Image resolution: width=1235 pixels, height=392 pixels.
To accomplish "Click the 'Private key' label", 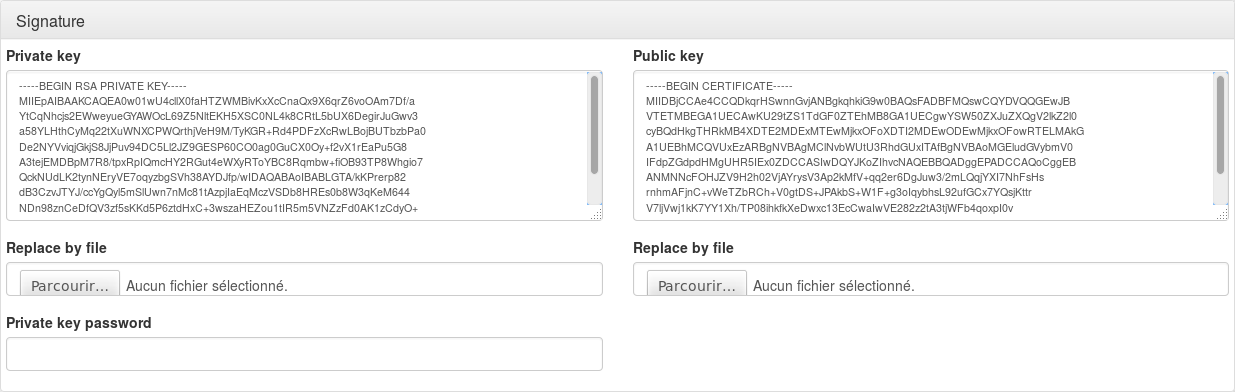I will tap(43, 56).
